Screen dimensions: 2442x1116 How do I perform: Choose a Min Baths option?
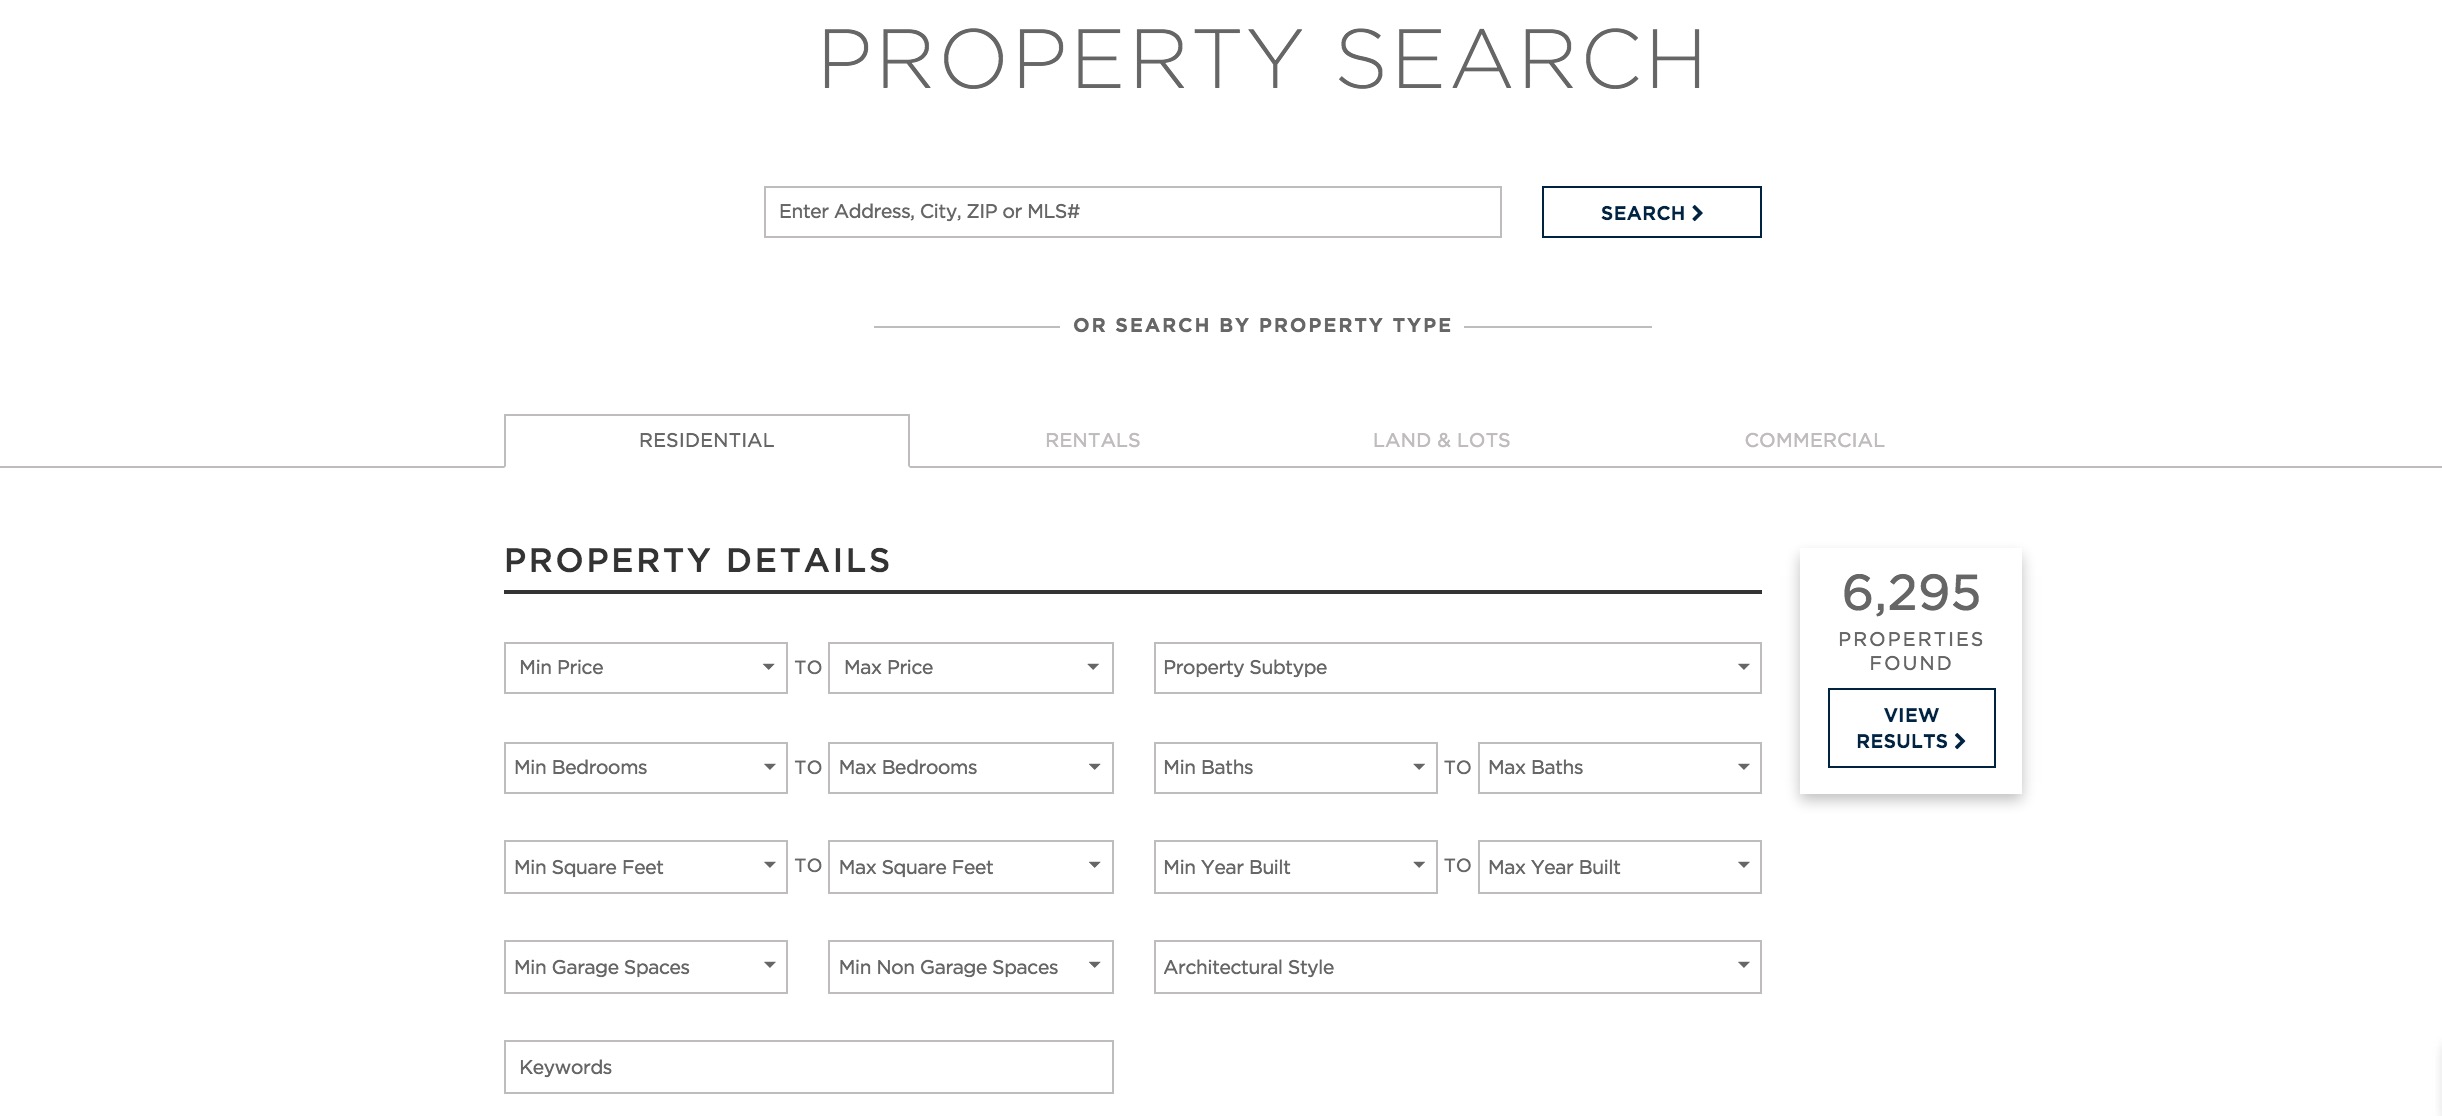1295,768
